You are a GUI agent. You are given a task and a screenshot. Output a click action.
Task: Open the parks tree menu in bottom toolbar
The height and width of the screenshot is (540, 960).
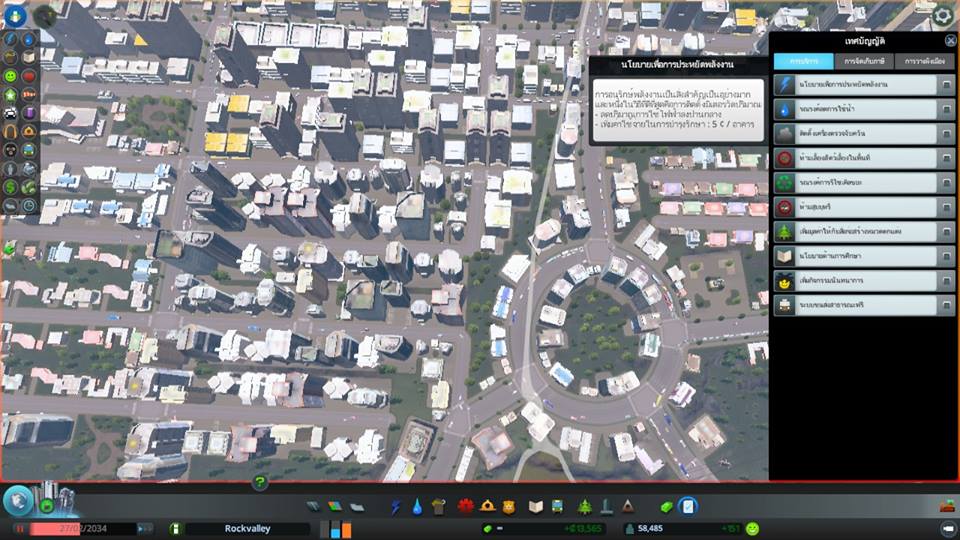click(585, 506)
